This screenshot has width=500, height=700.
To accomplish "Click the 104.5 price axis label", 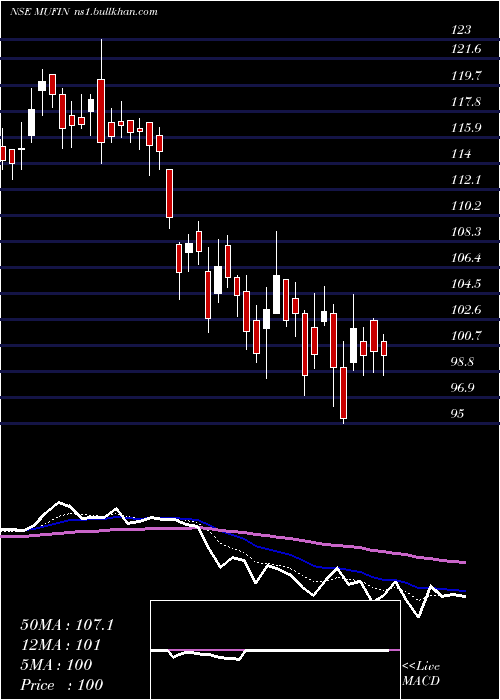I will [x=466, y=283].
